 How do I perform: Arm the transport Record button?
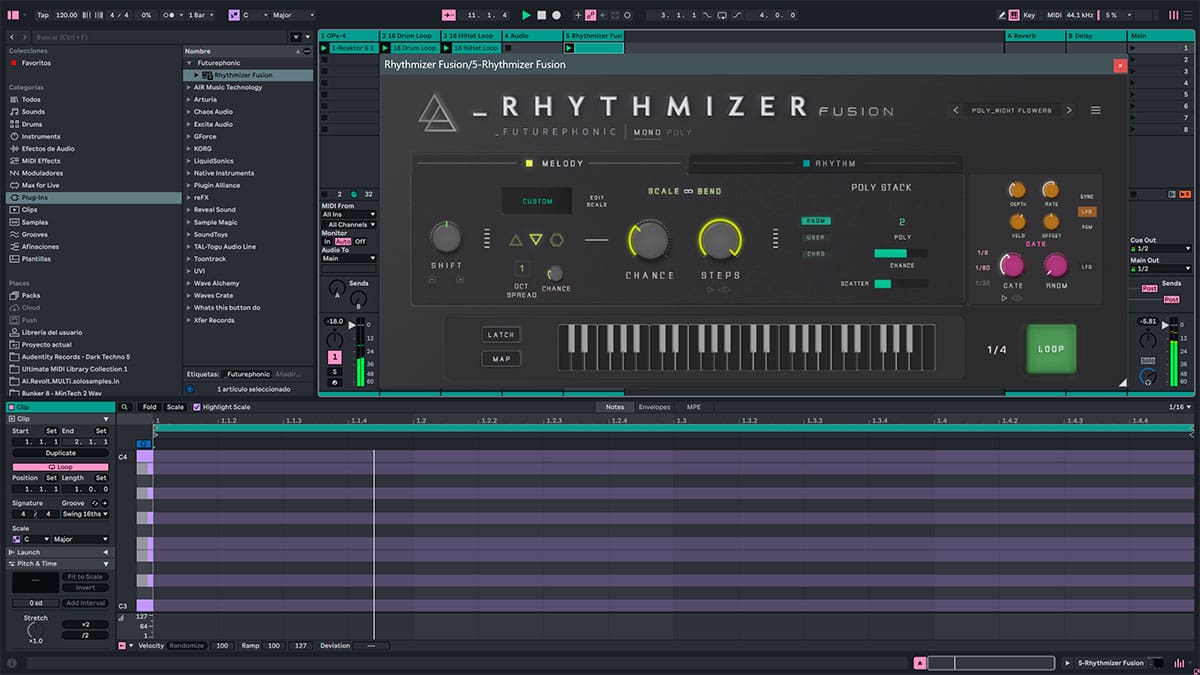point(556,15)
